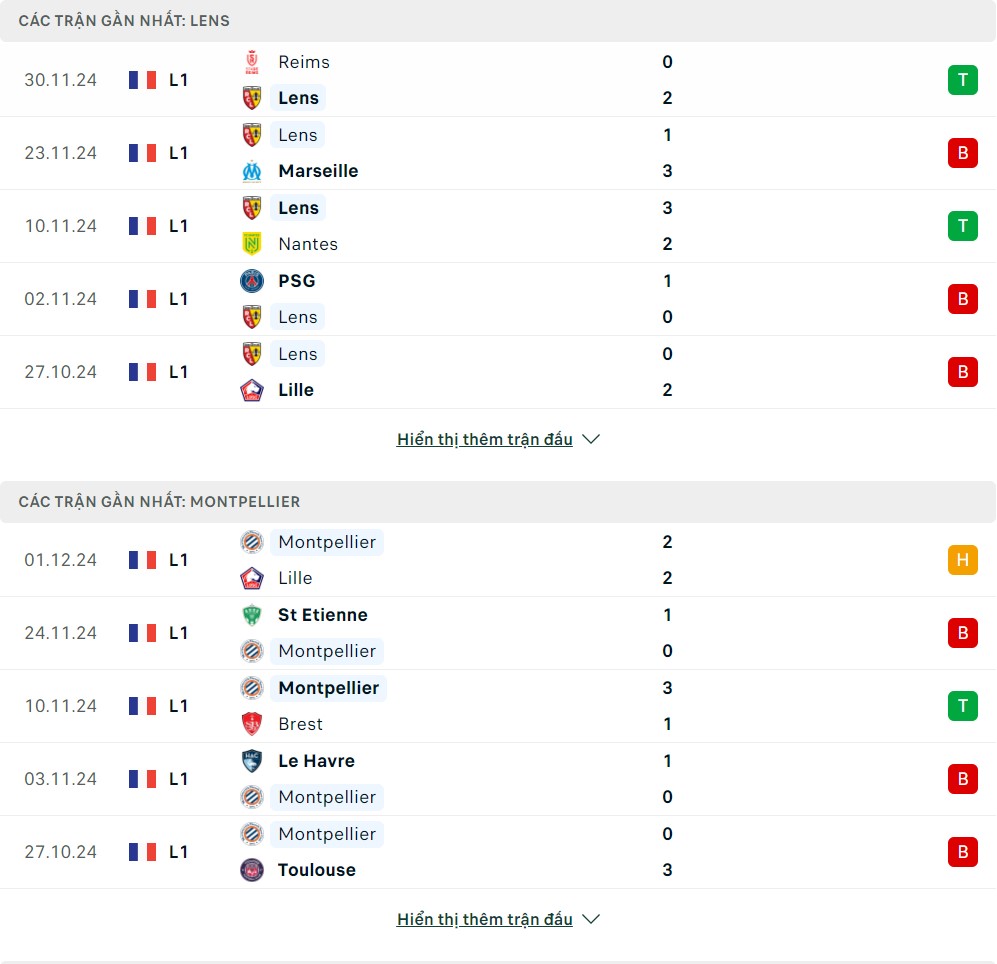
Task: Click the Brest club logo
Action: (x=252, y=724)
